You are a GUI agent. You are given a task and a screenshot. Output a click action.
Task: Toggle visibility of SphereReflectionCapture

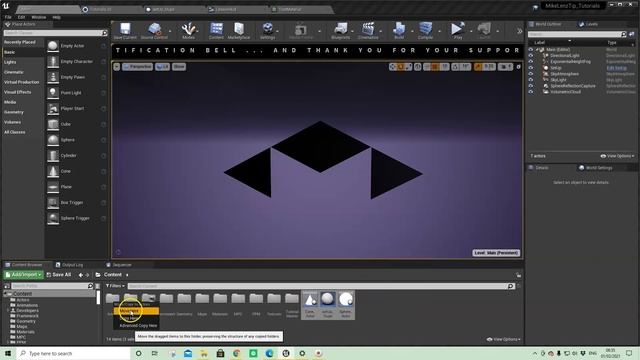pos(531,86)
